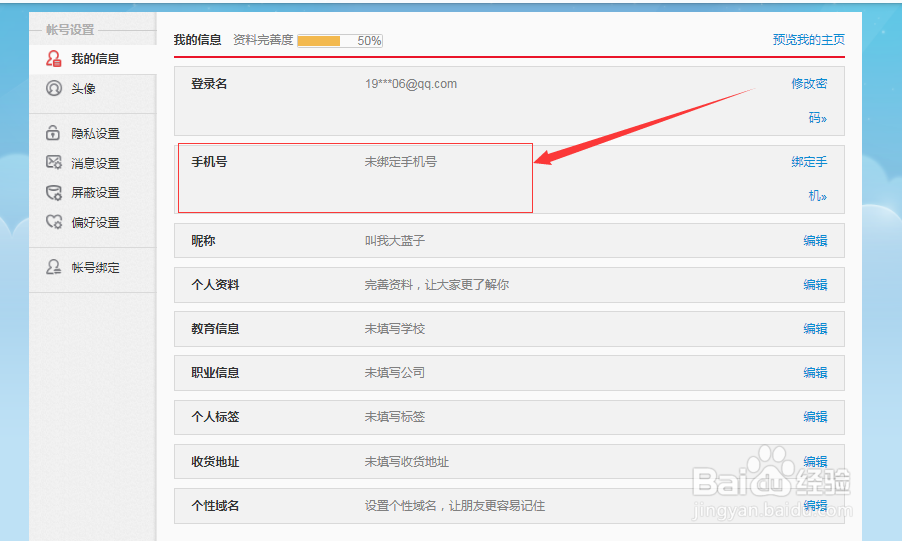902x541 pixels.
Task: Go to 偏好设置 section
Action: (93, 222)
